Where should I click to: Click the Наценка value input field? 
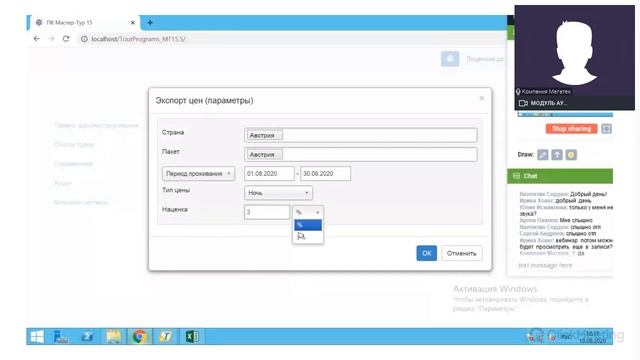(x=267, y=212)
